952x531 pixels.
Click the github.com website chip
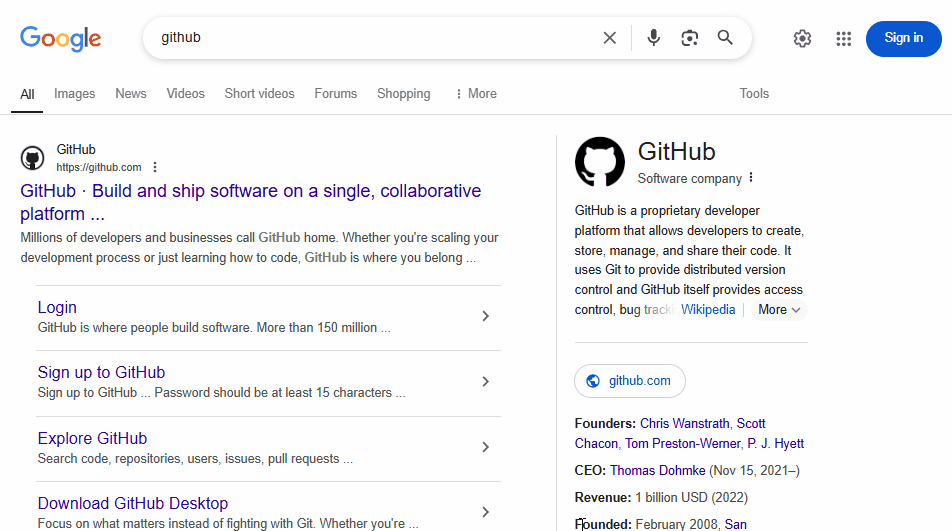(630, 381)
